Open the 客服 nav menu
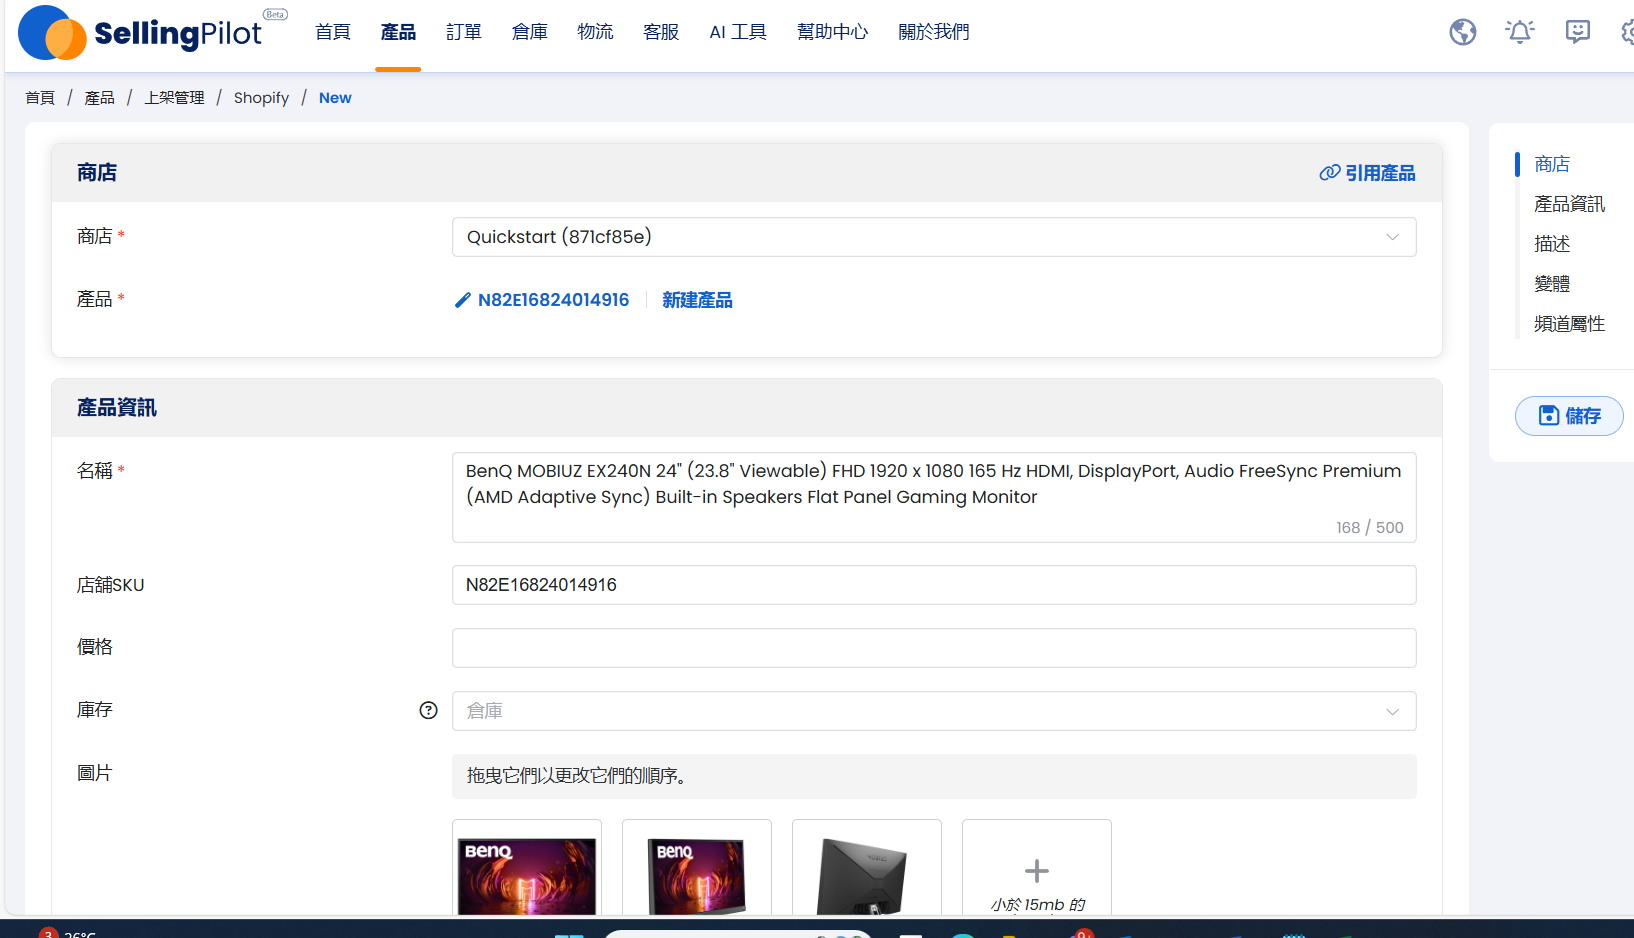Image resolution: width=1634 pixels, height=938 pixels. coord(661,32)
